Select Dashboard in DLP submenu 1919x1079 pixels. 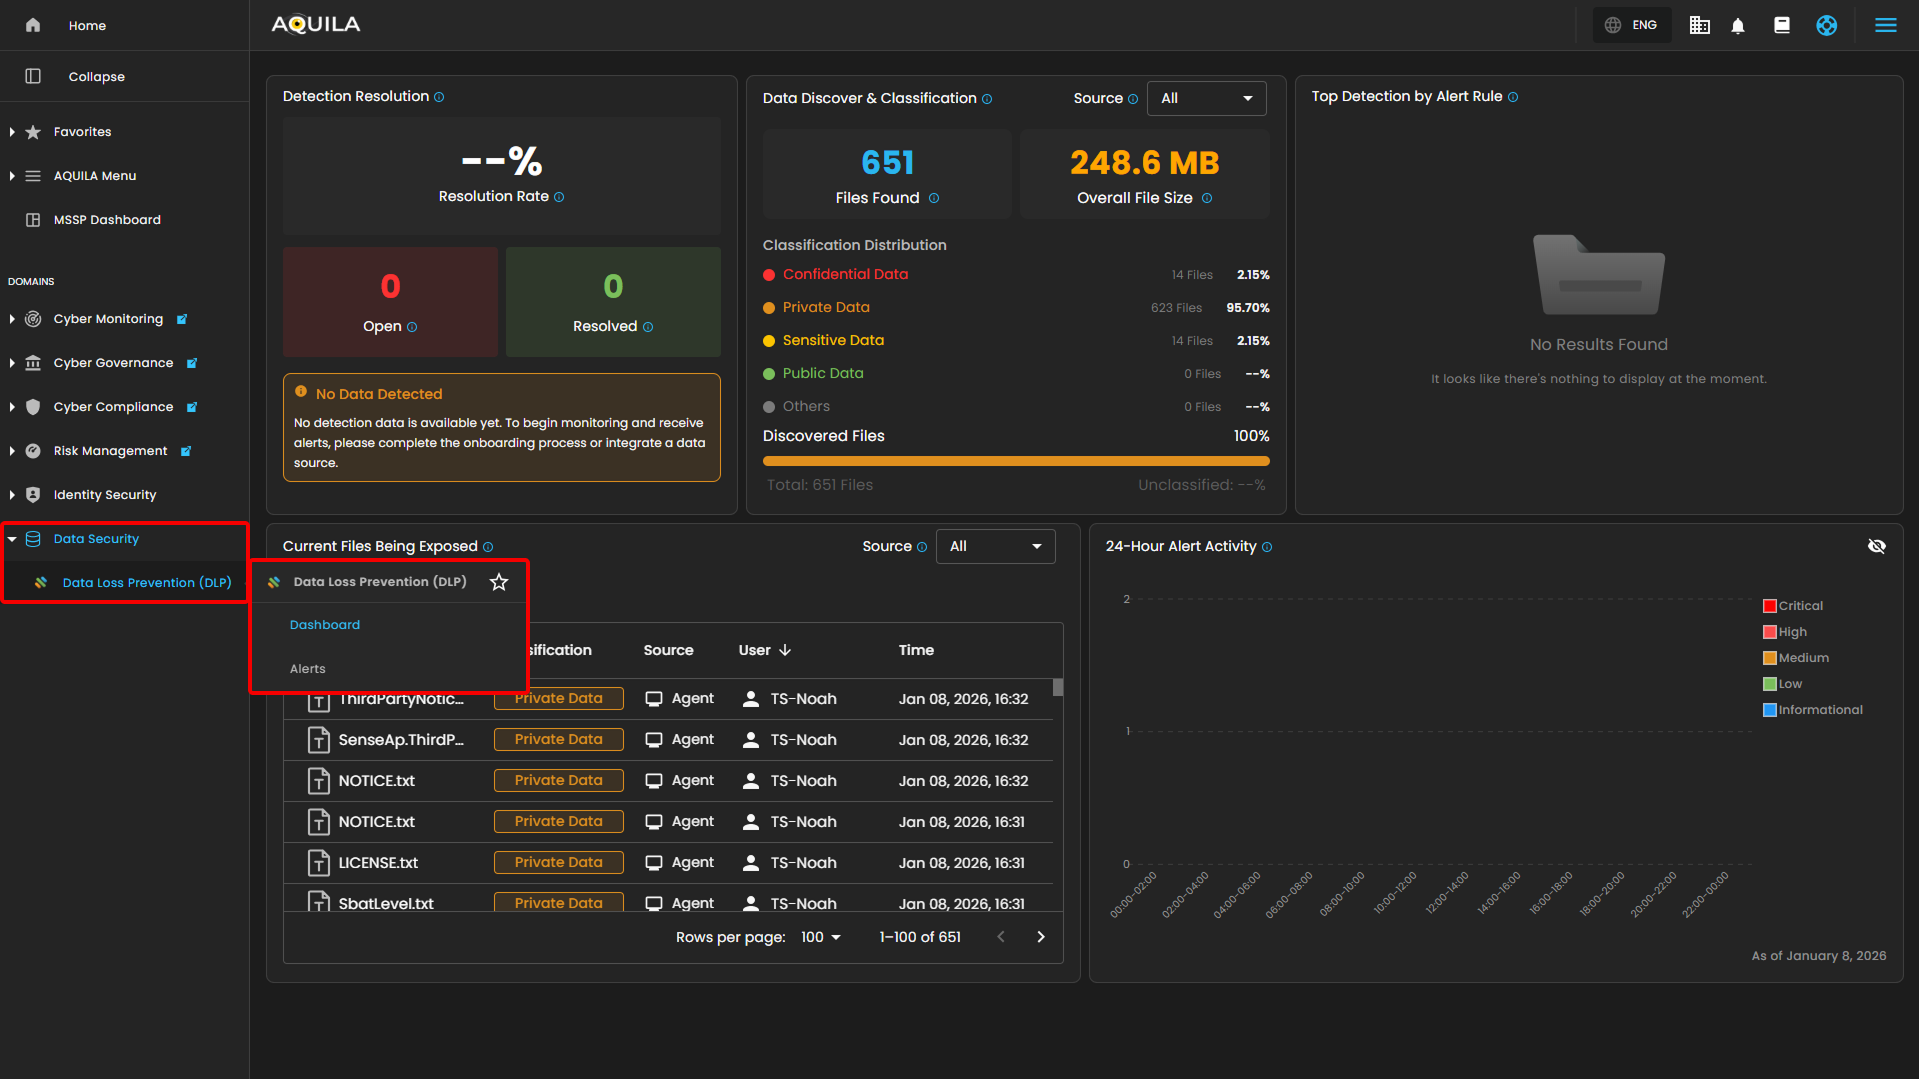tap(325, 625)
